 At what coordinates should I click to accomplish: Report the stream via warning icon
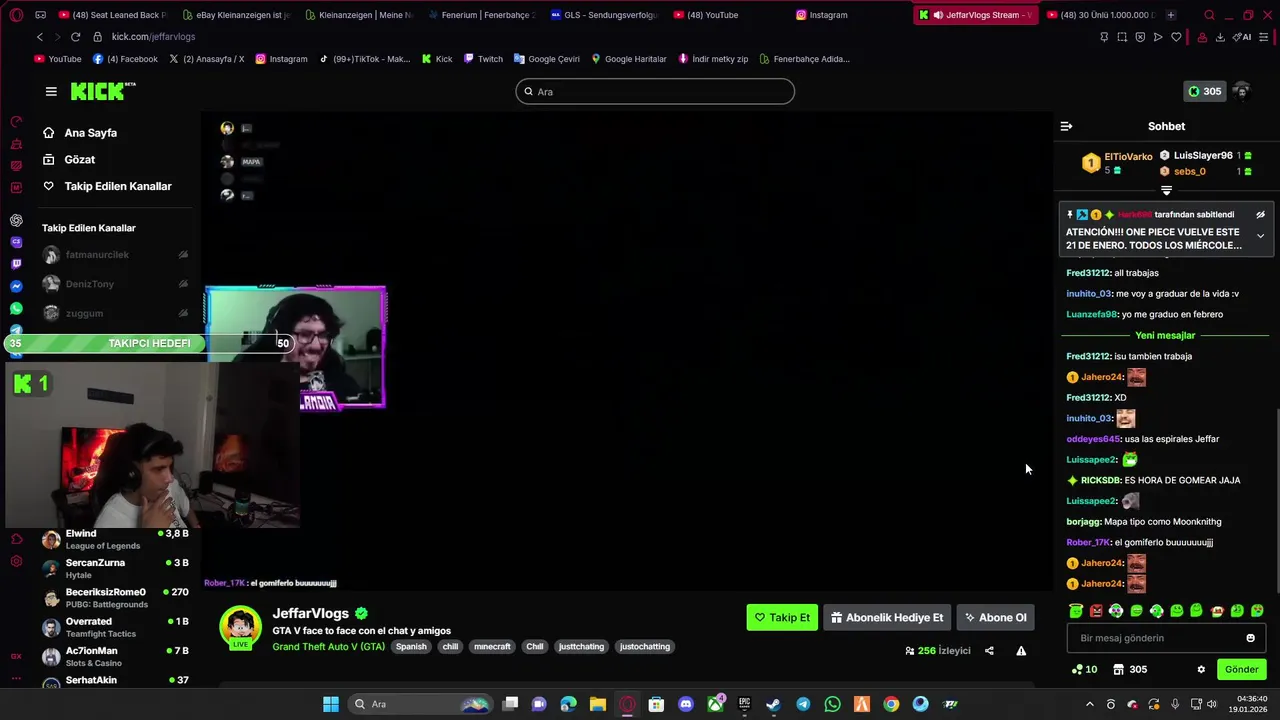coord(1021,651)
